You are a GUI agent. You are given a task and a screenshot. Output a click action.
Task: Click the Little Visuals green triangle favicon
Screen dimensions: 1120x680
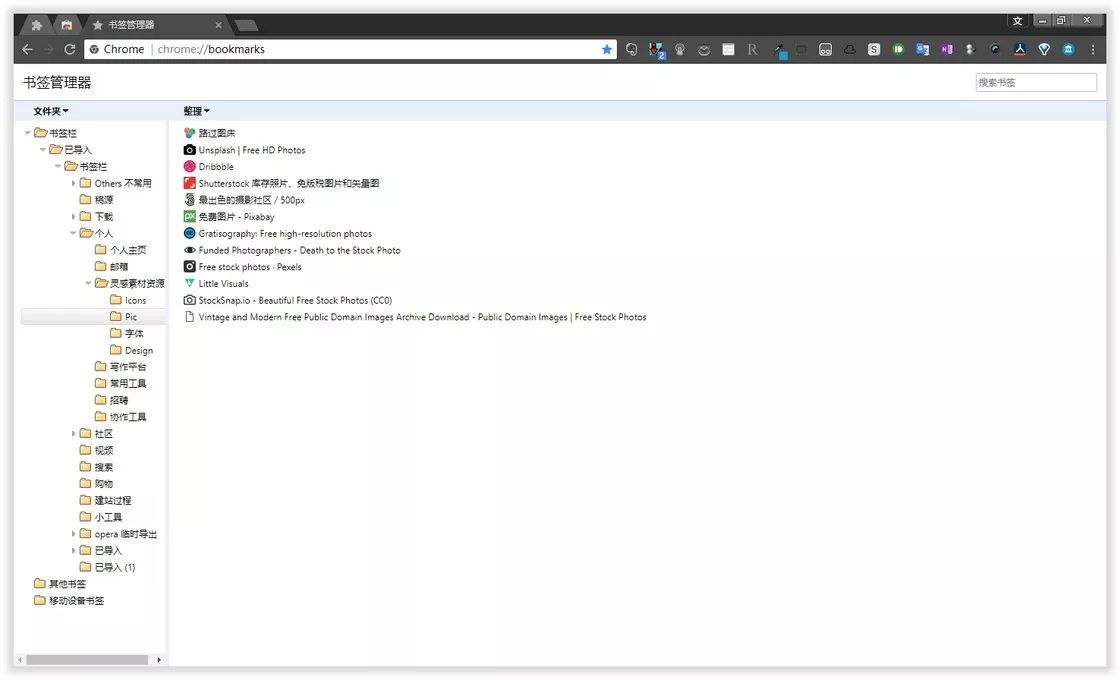[x=189, y=284]
